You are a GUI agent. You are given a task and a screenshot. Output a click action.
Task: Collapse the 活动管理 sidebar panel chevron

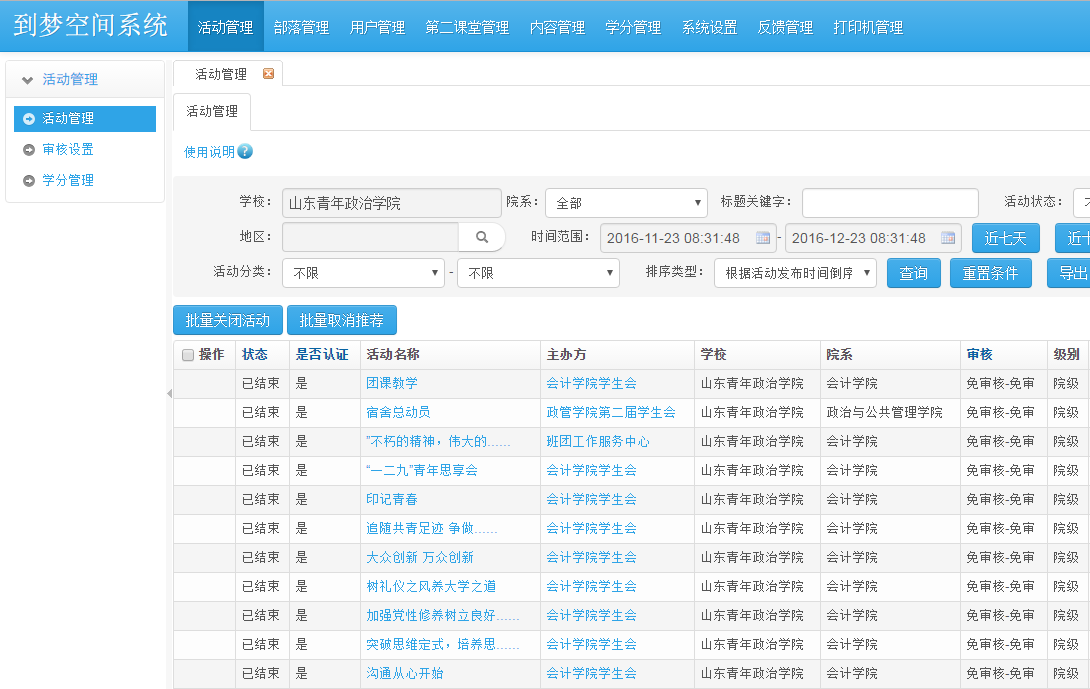[x=27, y=80]
